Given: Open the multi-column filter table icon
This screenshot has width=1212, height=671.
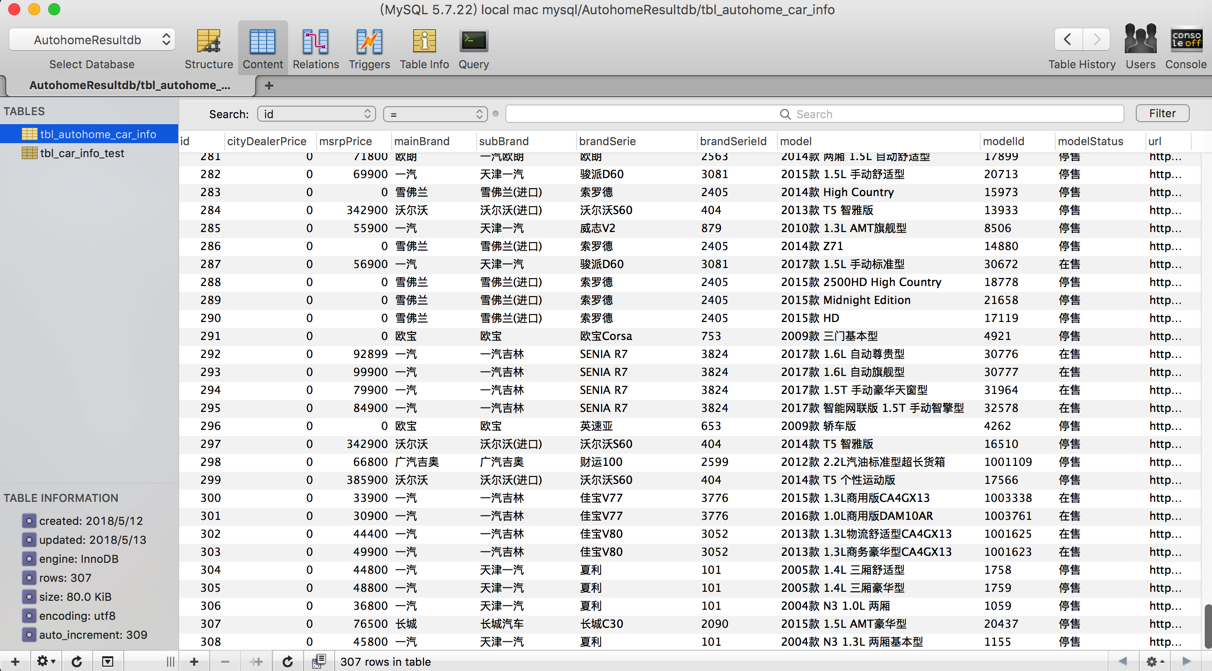Looking at the screenshot, I should click(x=319, y=661).
